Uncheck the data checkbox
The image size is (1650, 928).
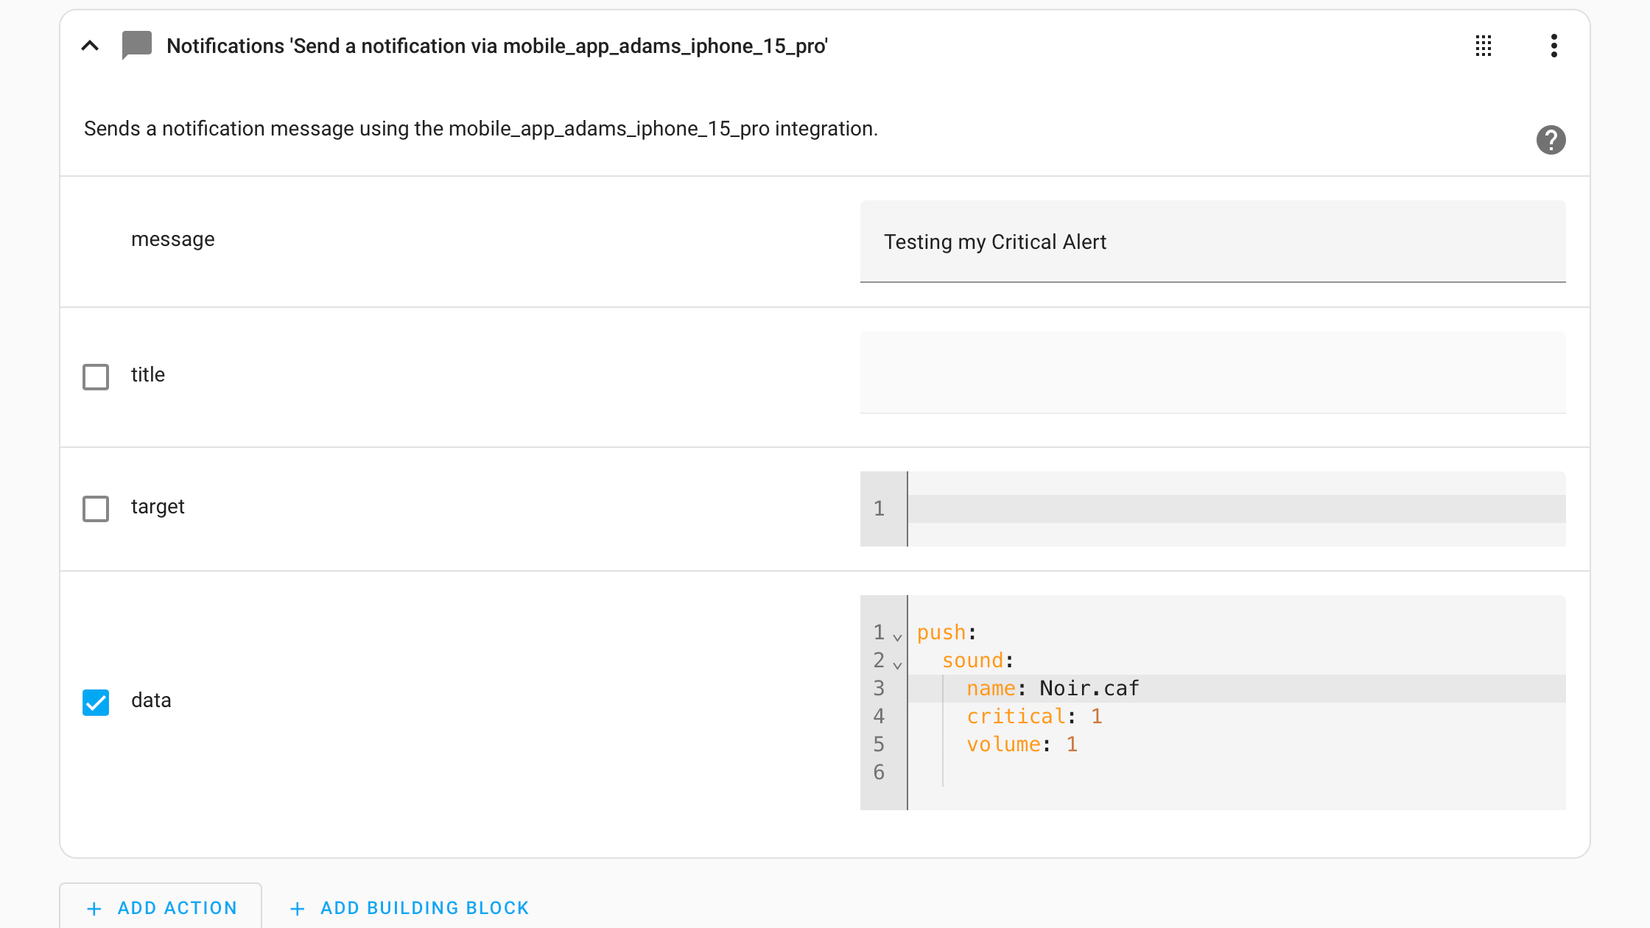pyautogui.click(x=95, y=702)
